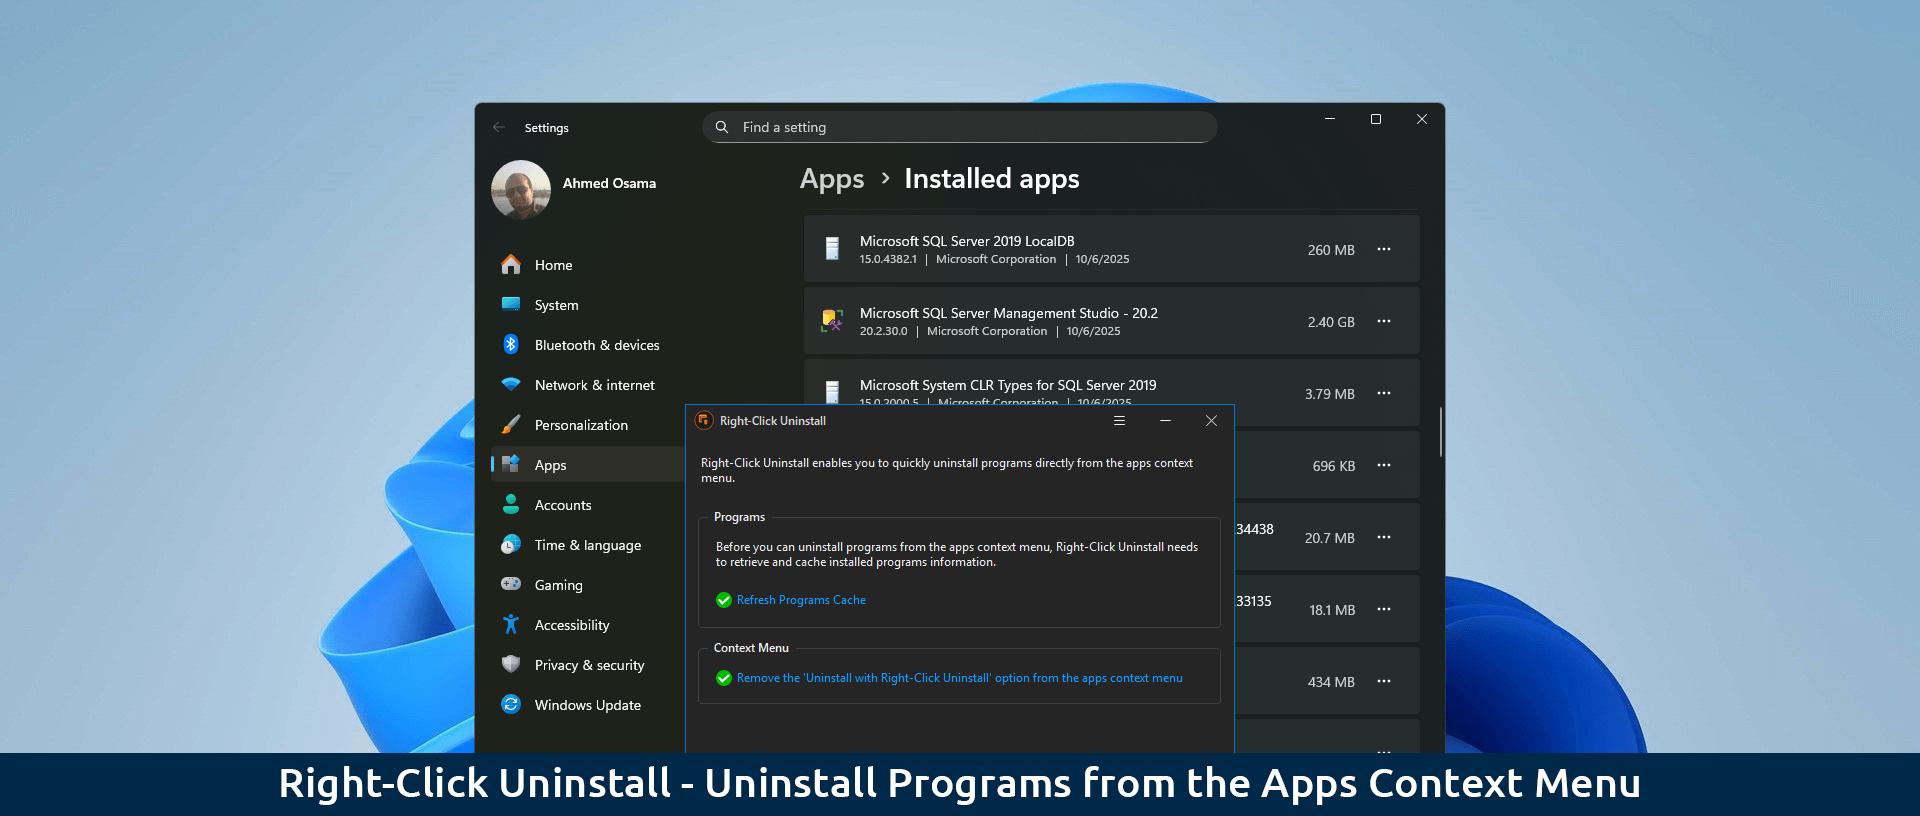Open more options for SQL Server Management Studio
Screen dimensions: 1920x816
click(x=1384, y=321)
